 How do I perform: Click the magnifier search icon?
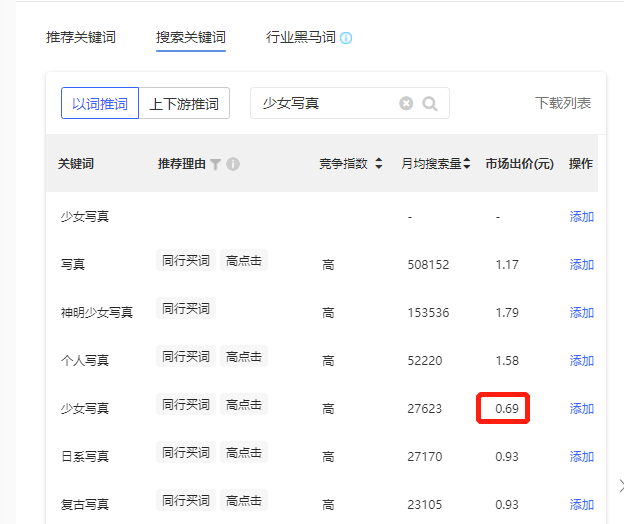pyautogui.click(x=430, y=103)
